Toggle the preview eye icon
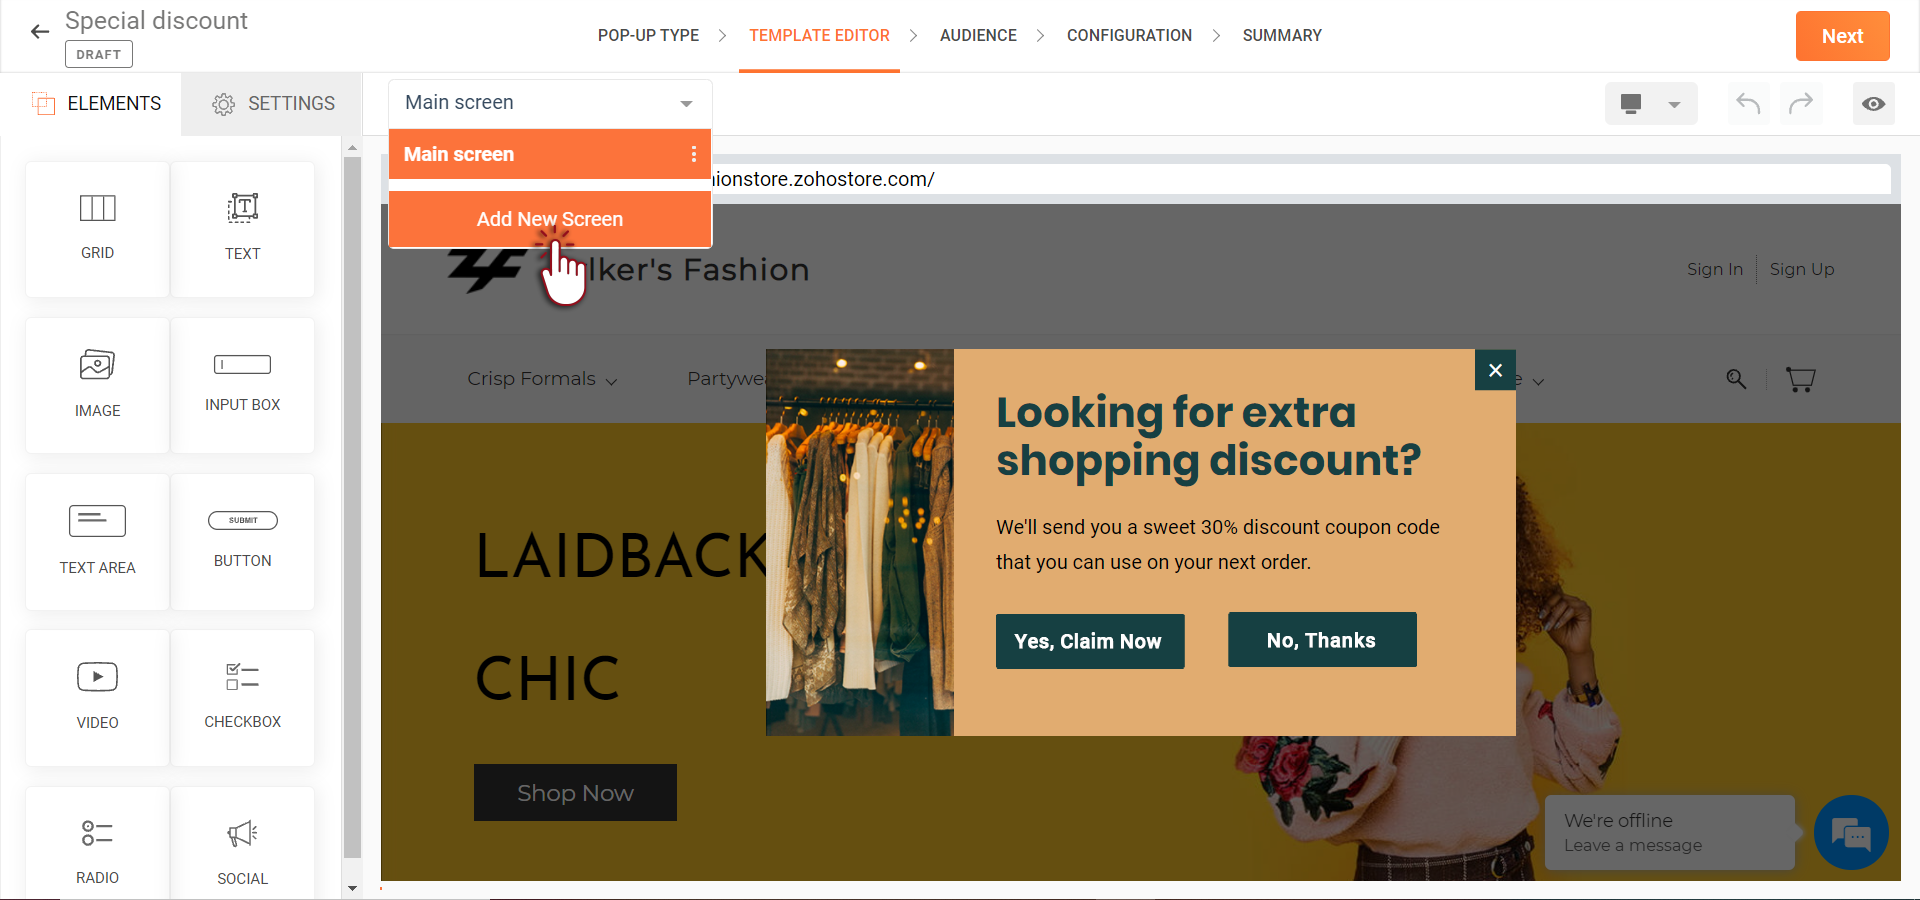 pyautogui.click(x=1874, y=104)
